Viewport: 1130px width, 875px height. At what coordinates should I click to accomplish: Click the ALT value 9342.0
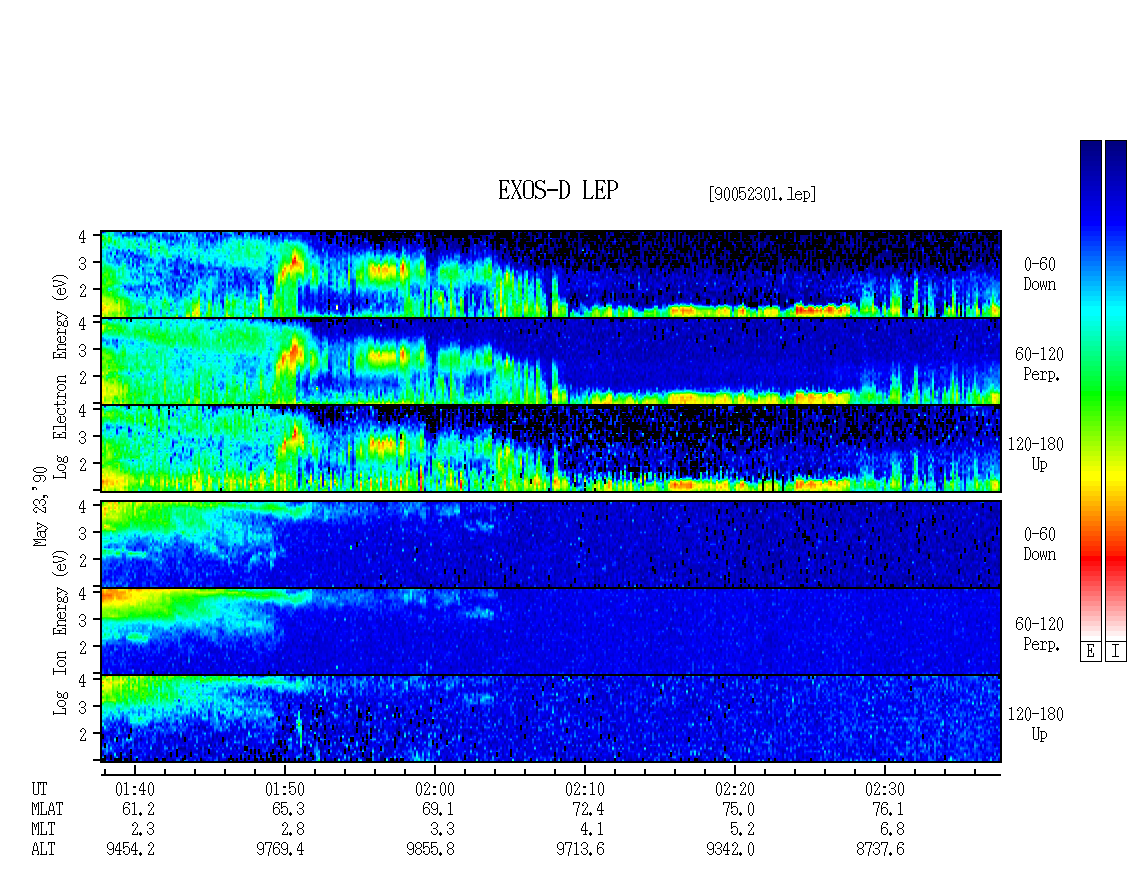tap(730, 850)
